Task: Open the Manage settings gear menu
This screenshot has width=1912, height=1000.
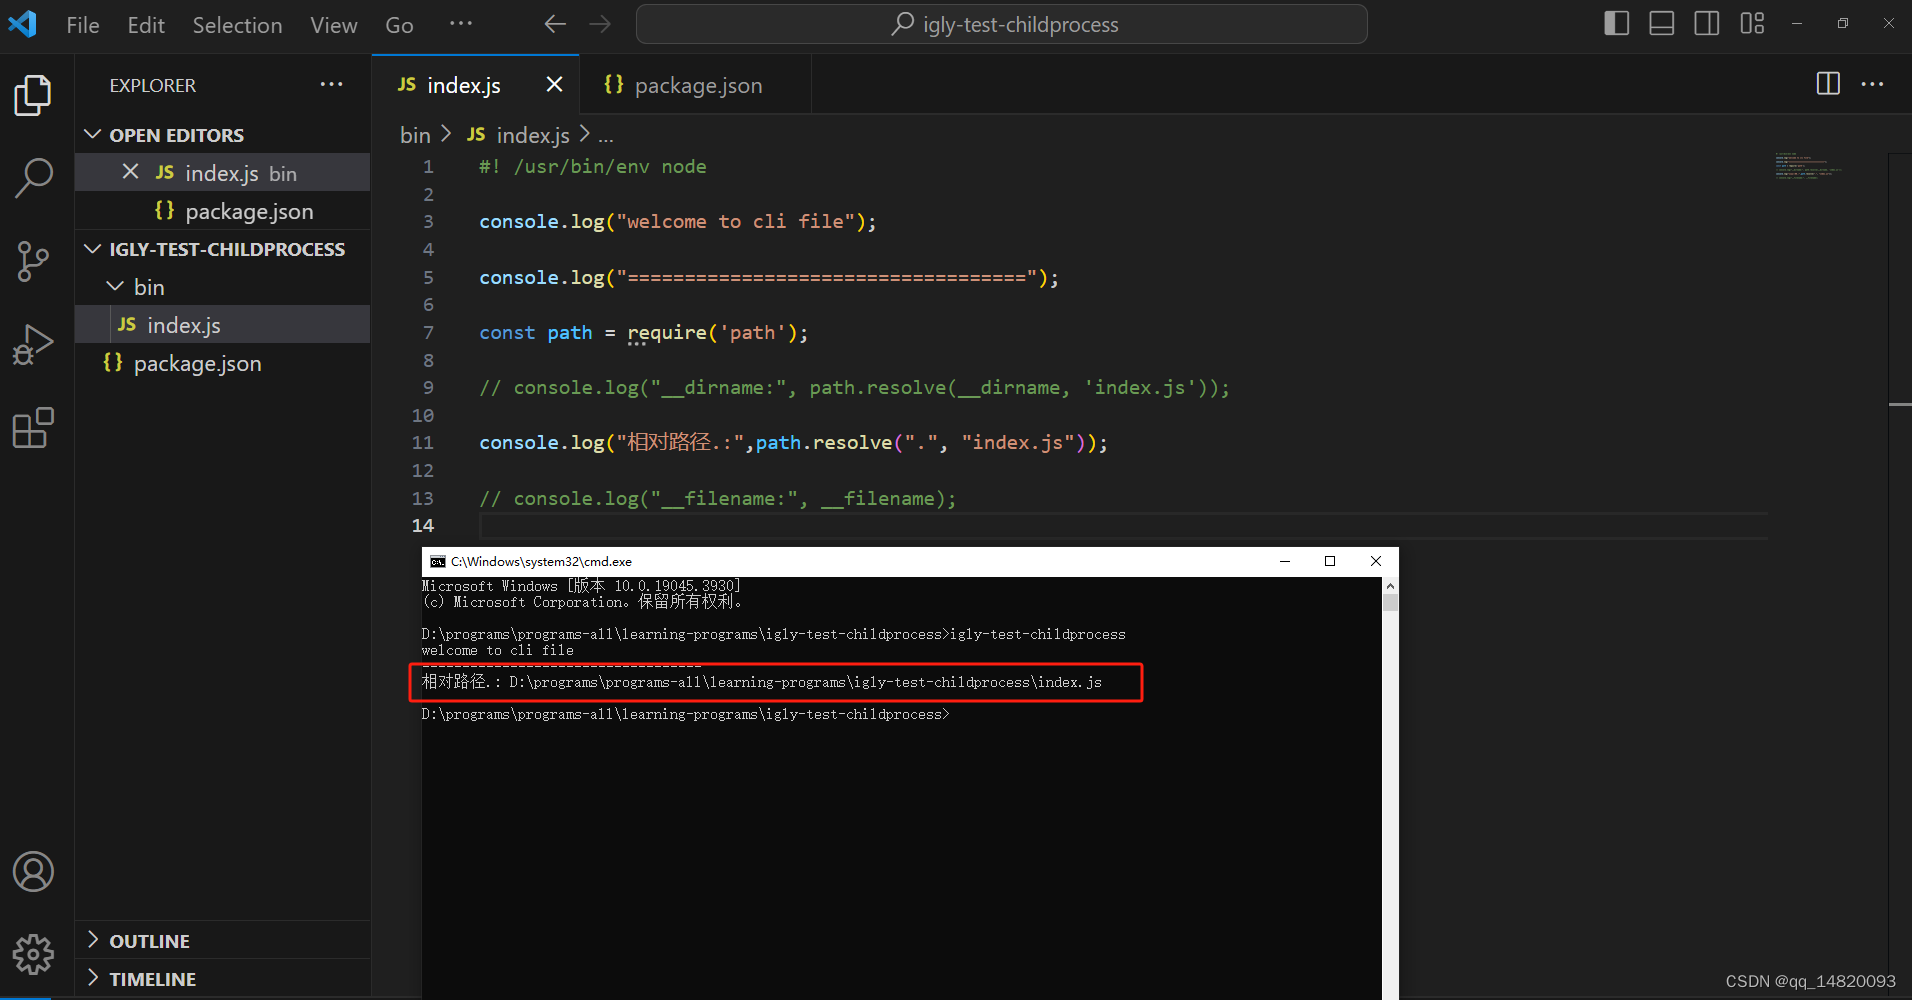Action: [33, 954]
